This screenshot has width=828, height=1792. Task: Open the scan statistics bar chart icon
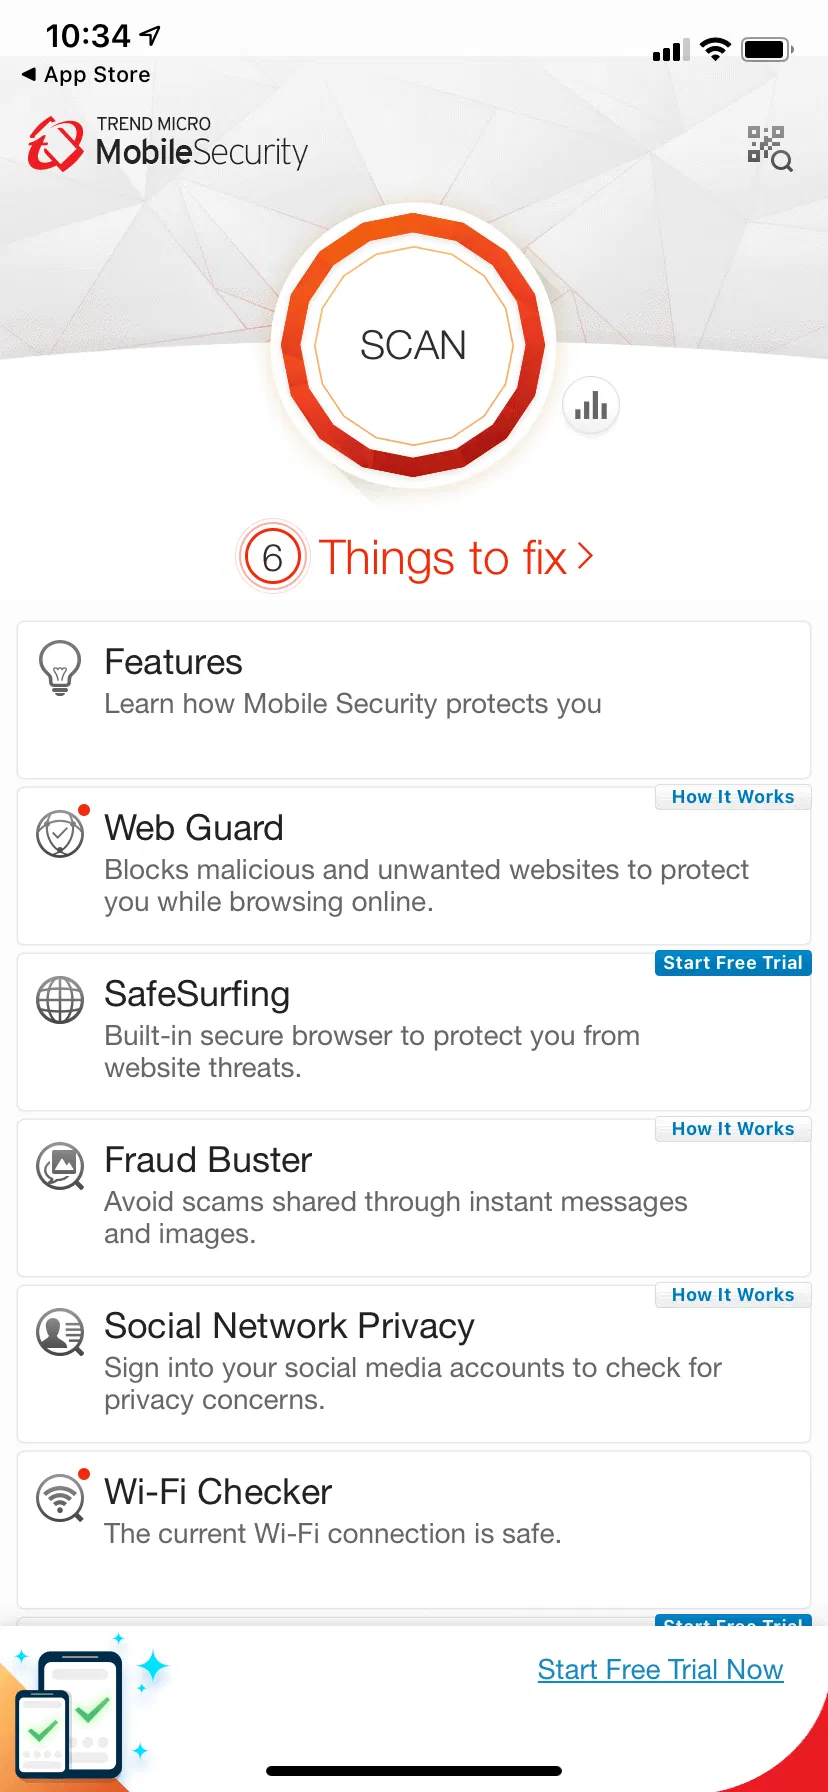click(x=591, y=406)
